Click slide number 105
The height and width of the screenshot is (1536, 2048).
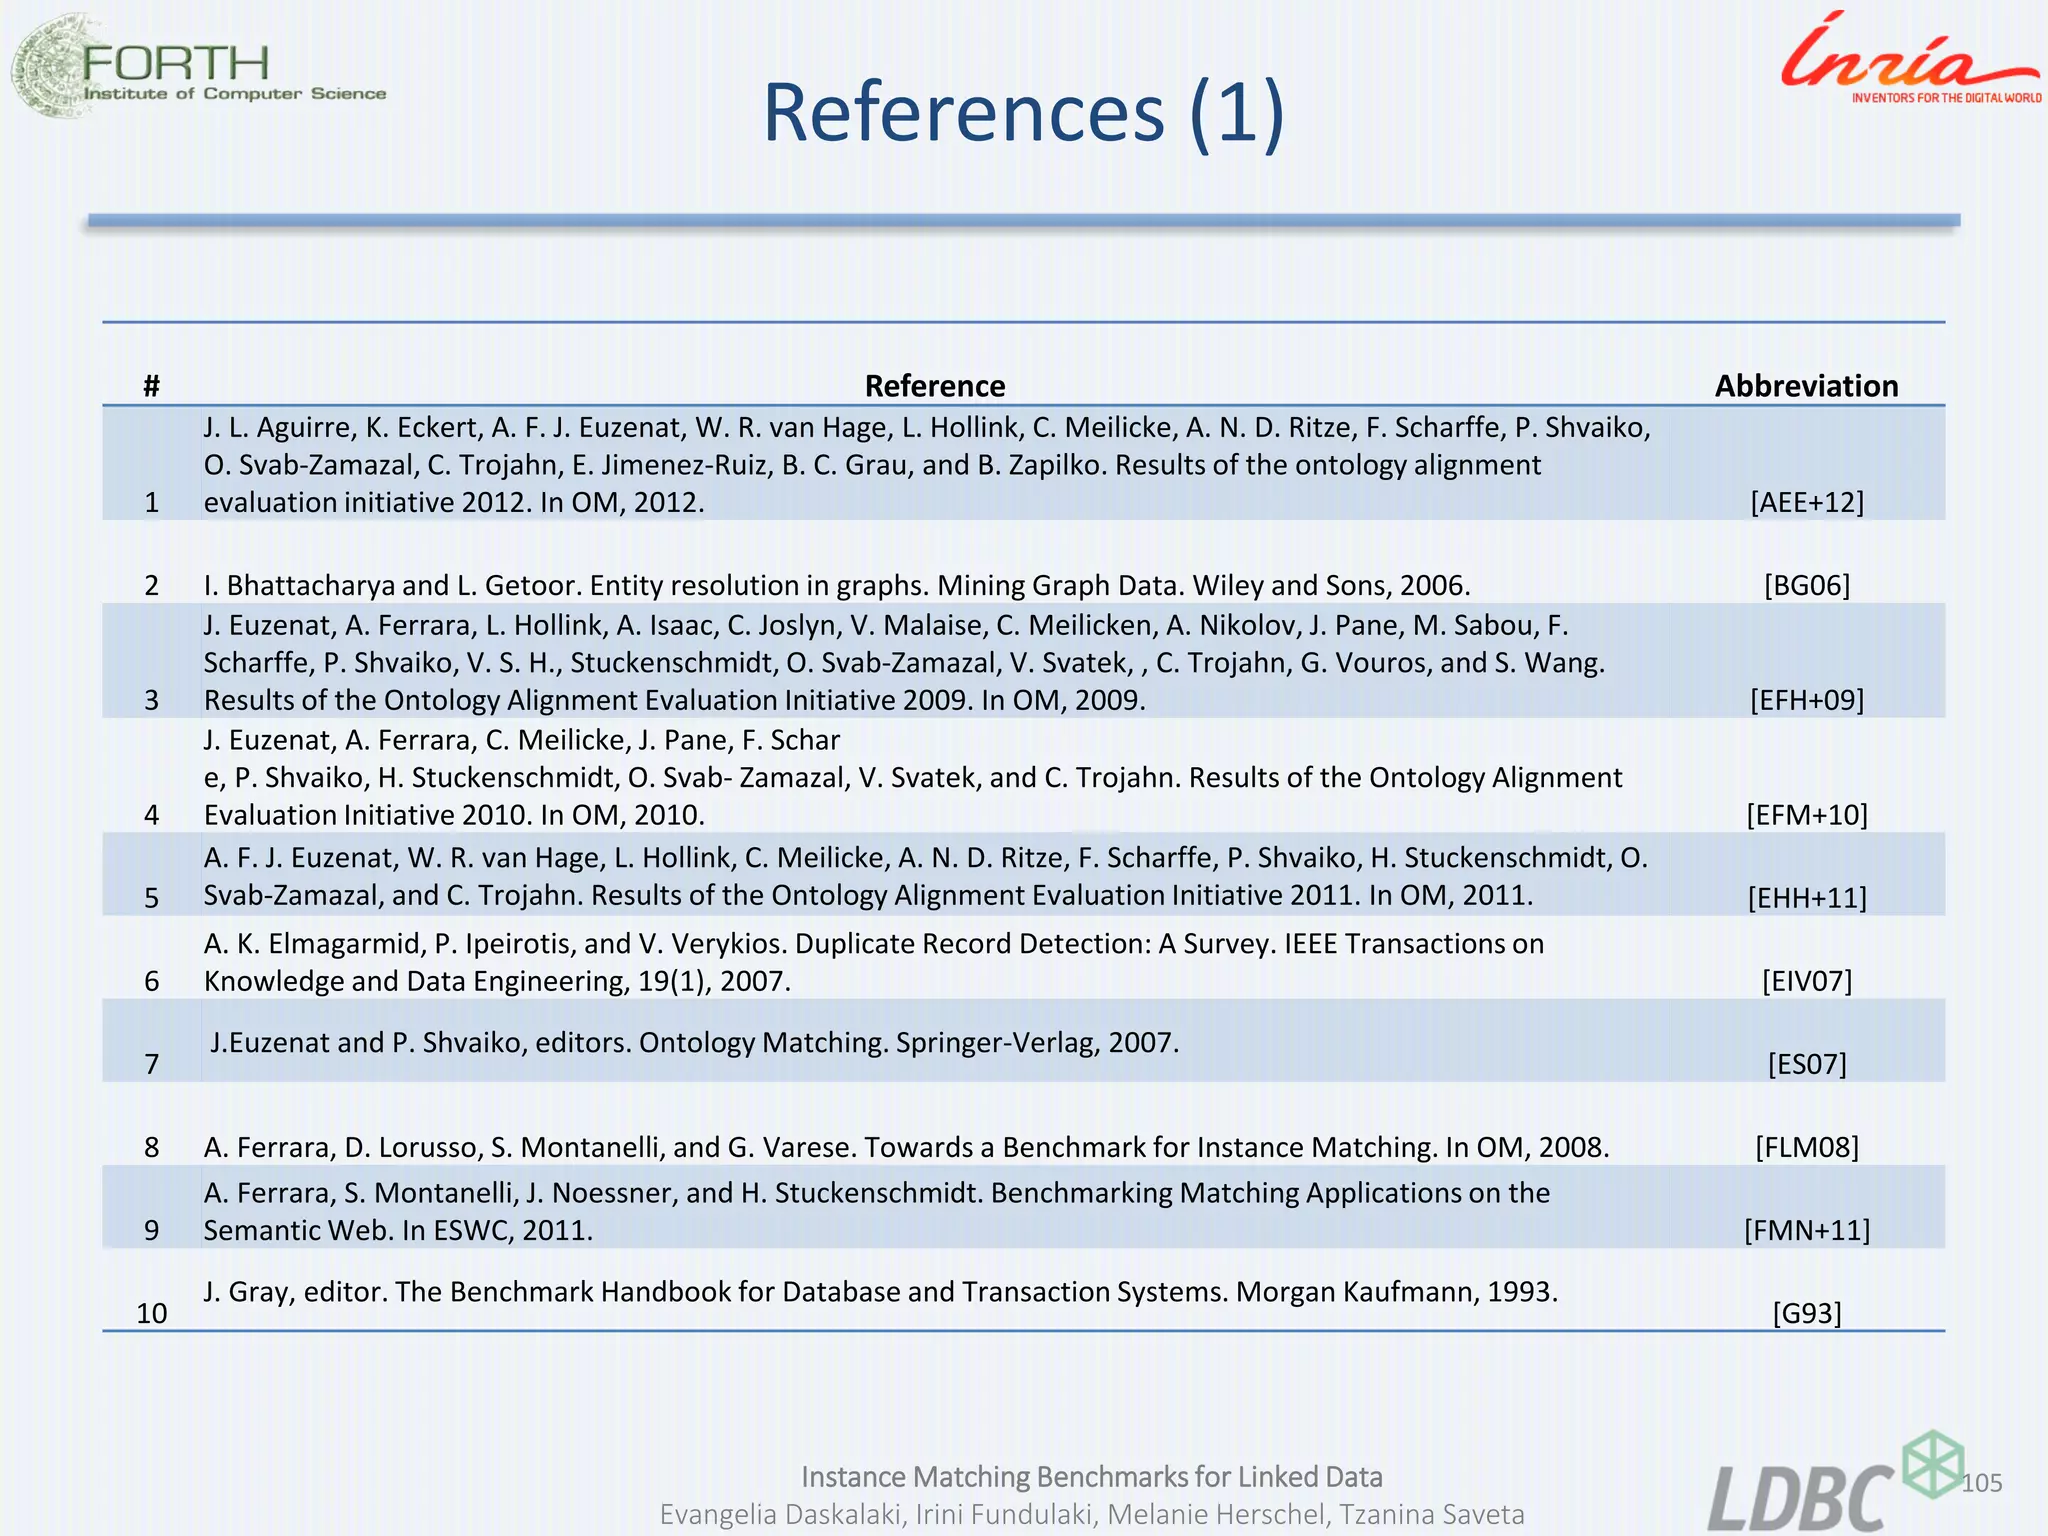click(1981, 1483)
